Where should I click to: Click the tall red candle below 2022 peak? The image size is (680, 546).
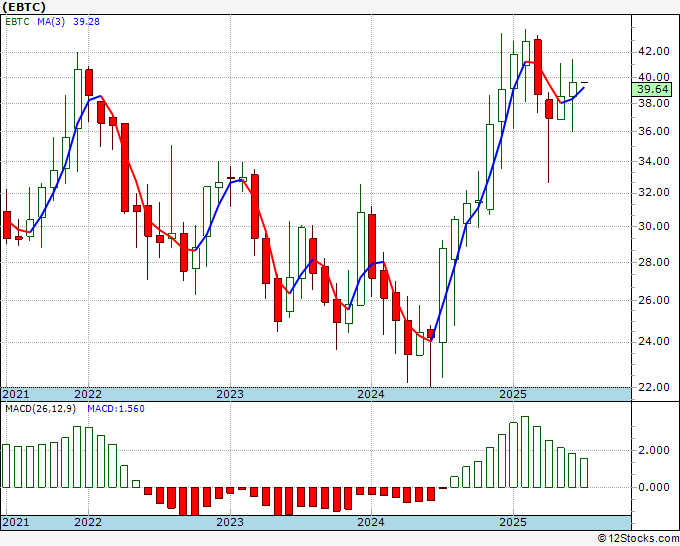[x=125, y=167]
